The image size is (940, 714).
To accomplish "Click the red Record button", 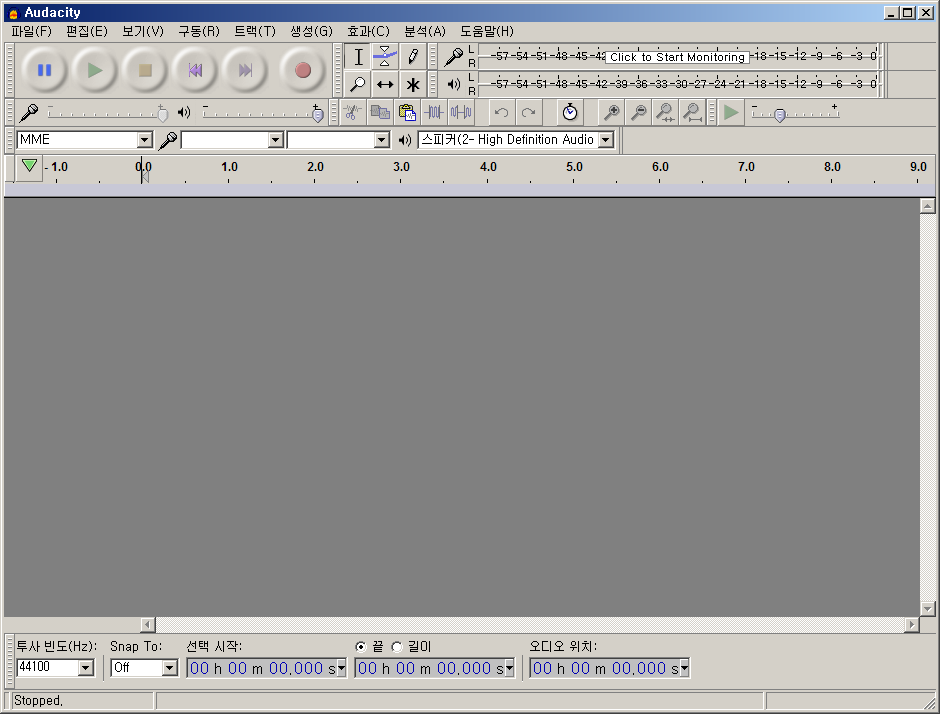I will 303,70.
